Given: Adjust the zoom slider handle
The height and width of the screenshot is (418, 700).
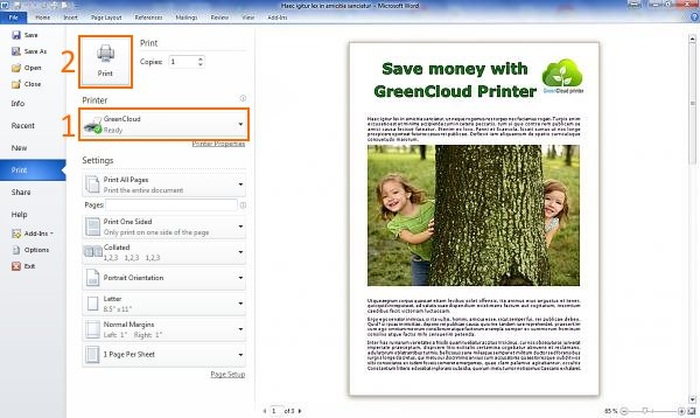Looking at the screenshot, I should coord(645,411).
